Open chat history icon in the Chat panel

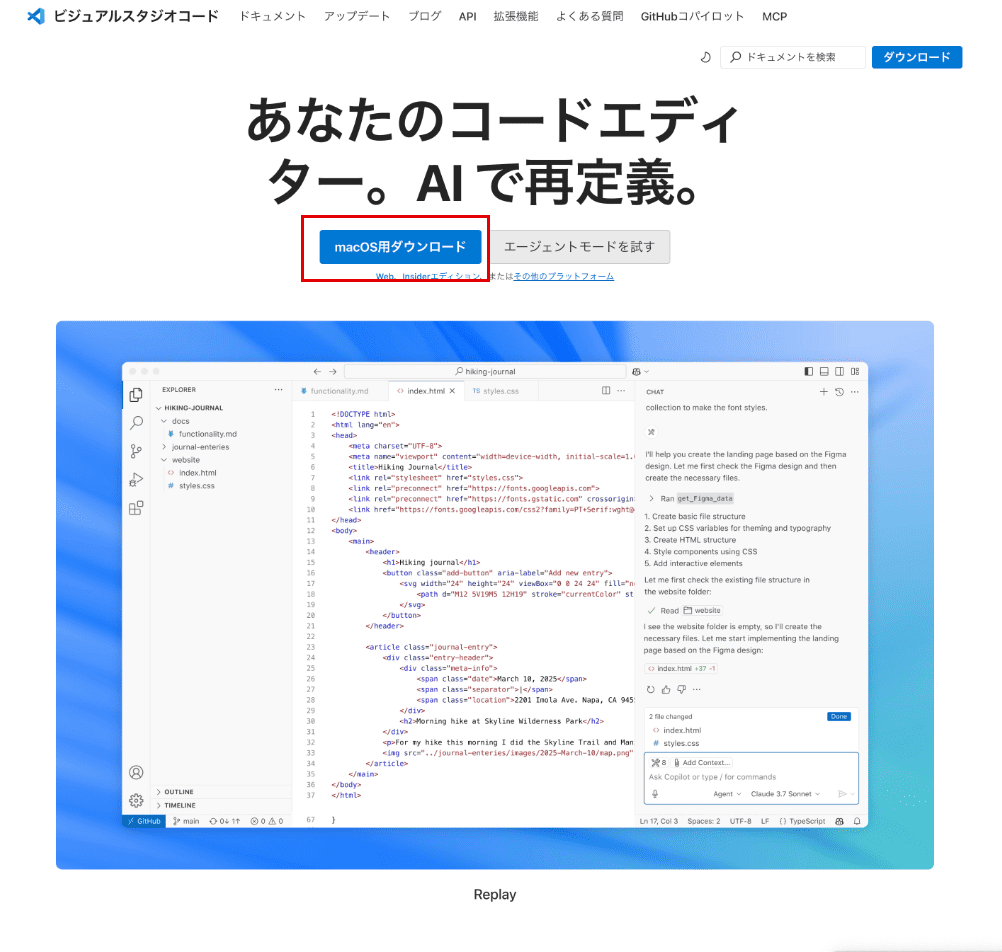[840, 392]
